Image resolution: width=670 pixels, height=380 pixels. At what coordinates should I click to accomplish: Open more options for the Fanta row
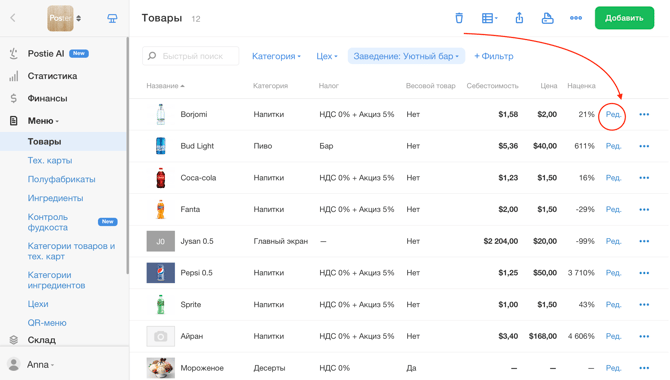[644, 209]
